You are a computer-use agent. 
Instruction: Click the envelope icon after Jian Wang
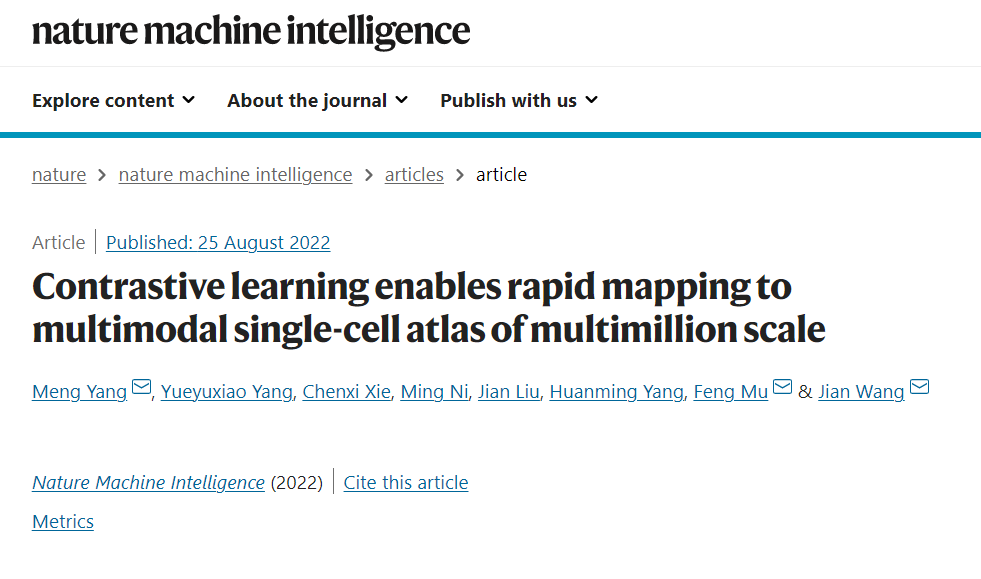point(919,387)
